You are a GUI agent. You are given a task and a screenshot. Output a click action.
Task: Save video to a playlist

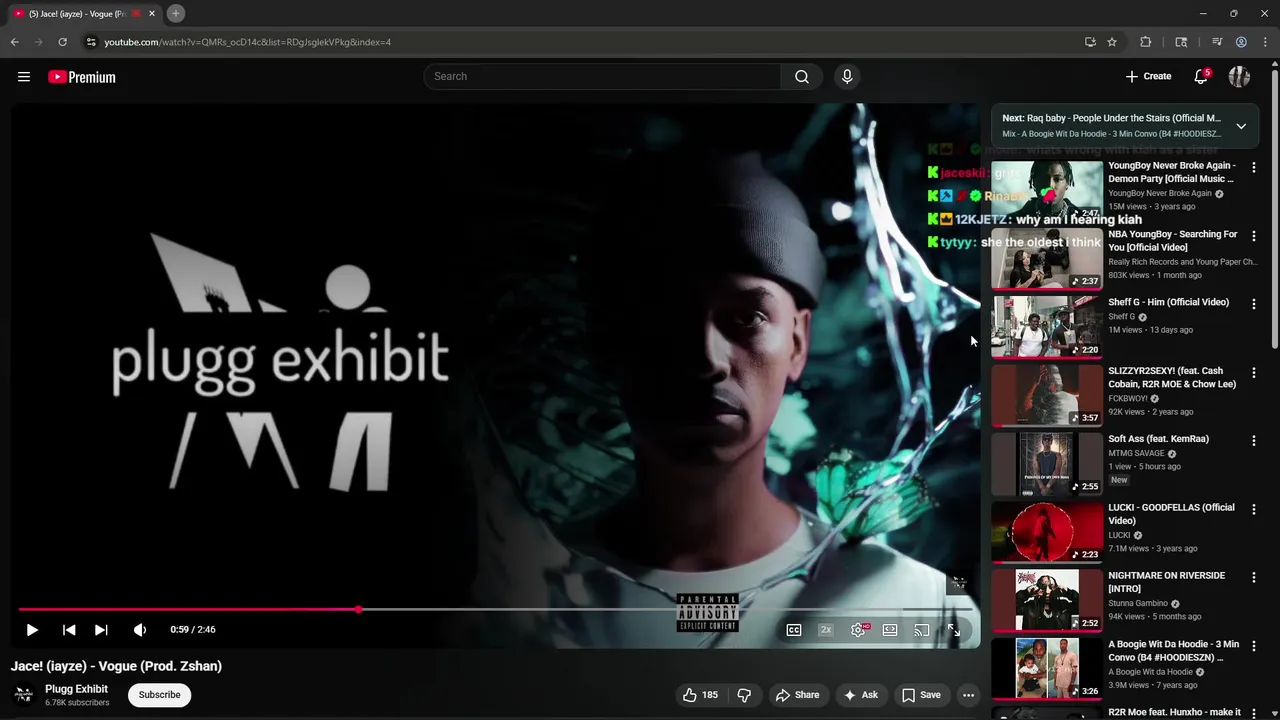click(921, 695)
